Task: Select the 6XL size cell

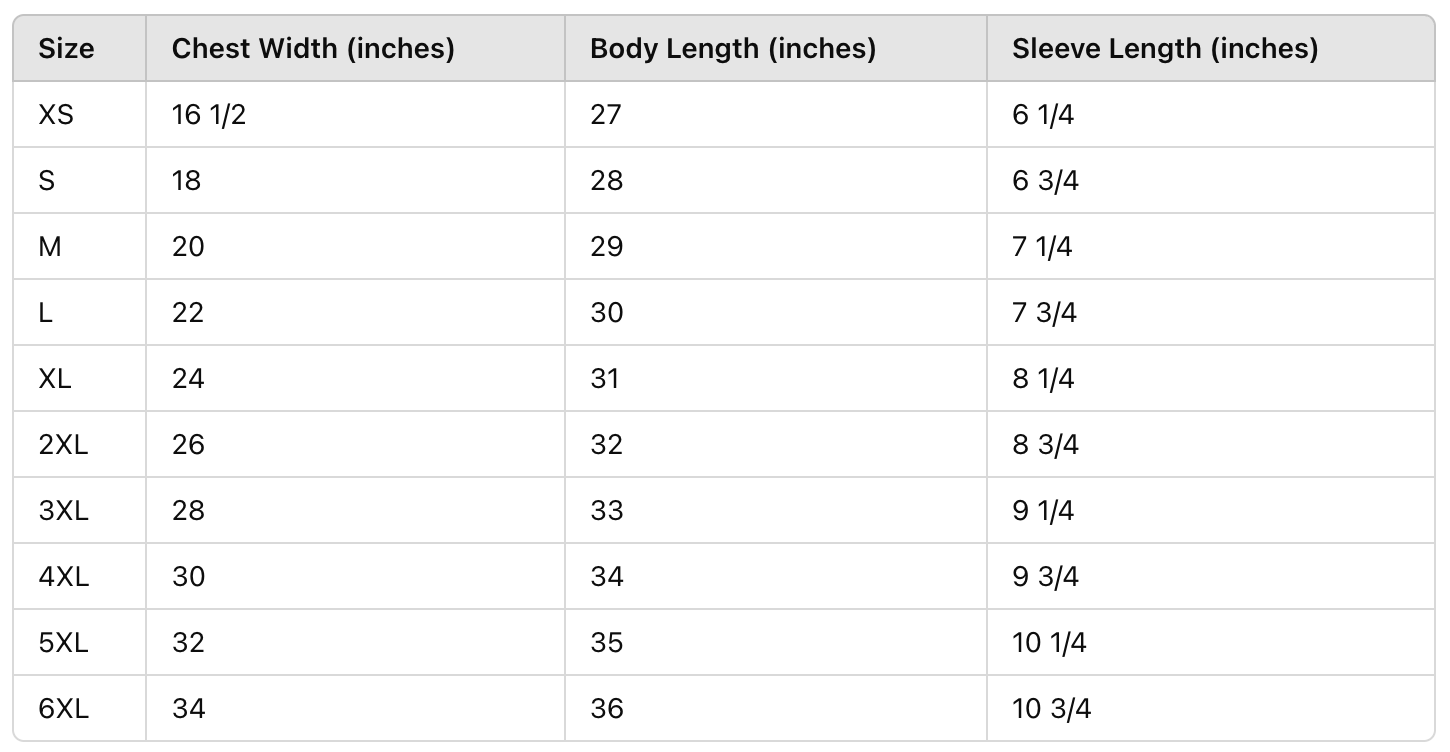Action: (64, 709)
